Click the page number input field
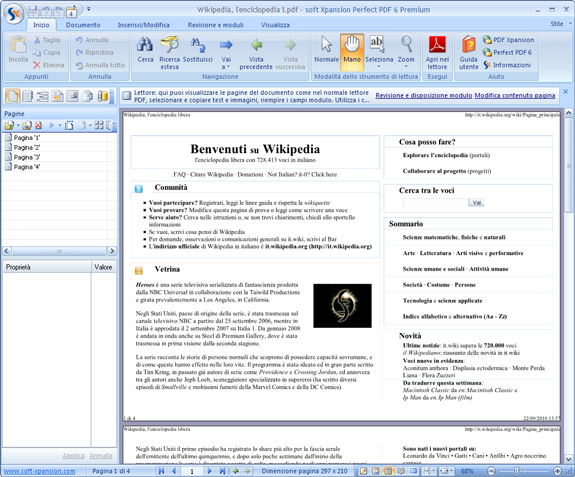The height and width of the screenshot is (477, 575). [x=191, y=472]
